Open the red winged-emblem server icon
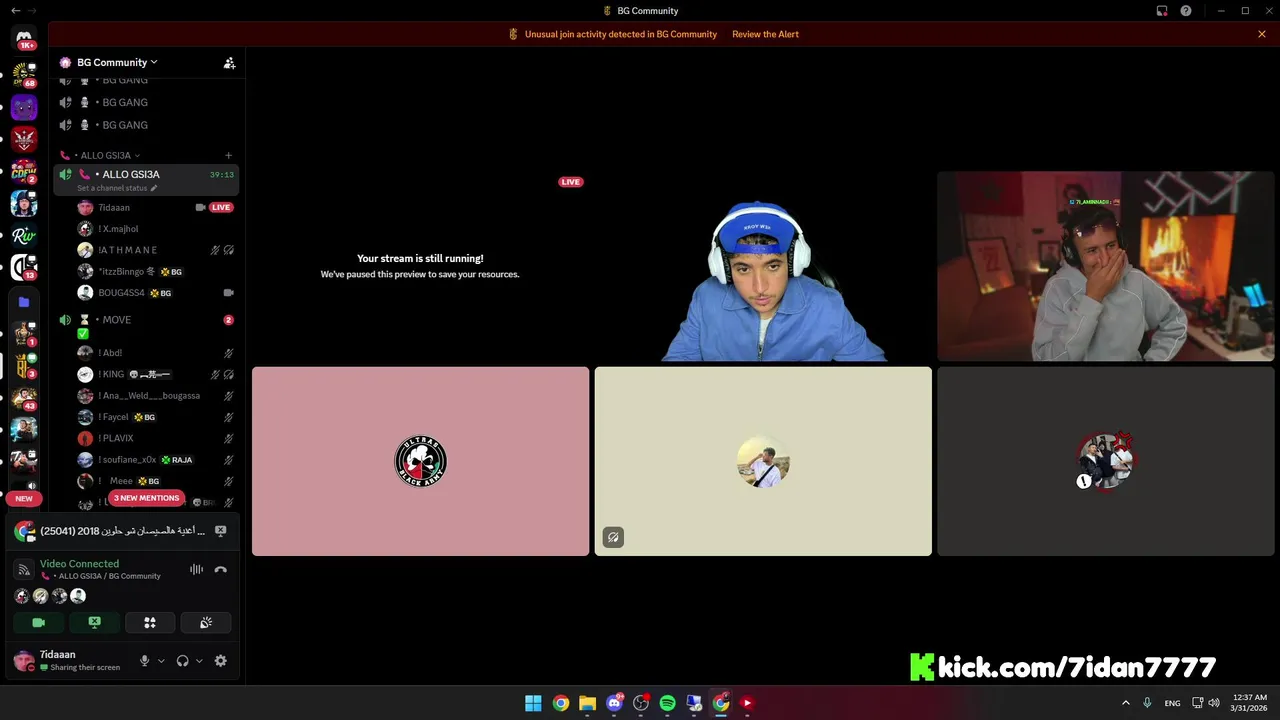The width and height of the screenshot is (1280, 720). [24, 139]
